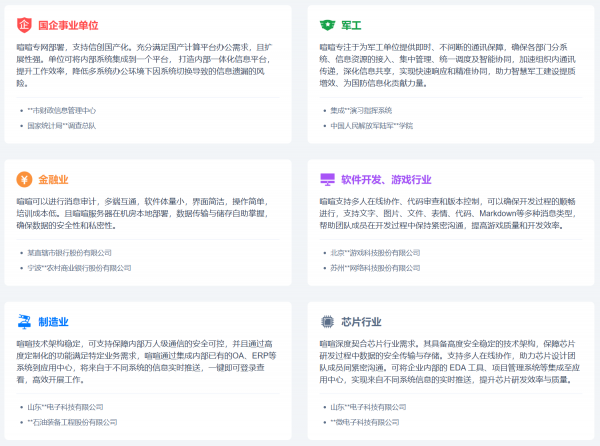Click the gray chip icon for 芯片行业
Image resolution: width=600 pixels, height=446 pixels.
click(x=327, y=322)
